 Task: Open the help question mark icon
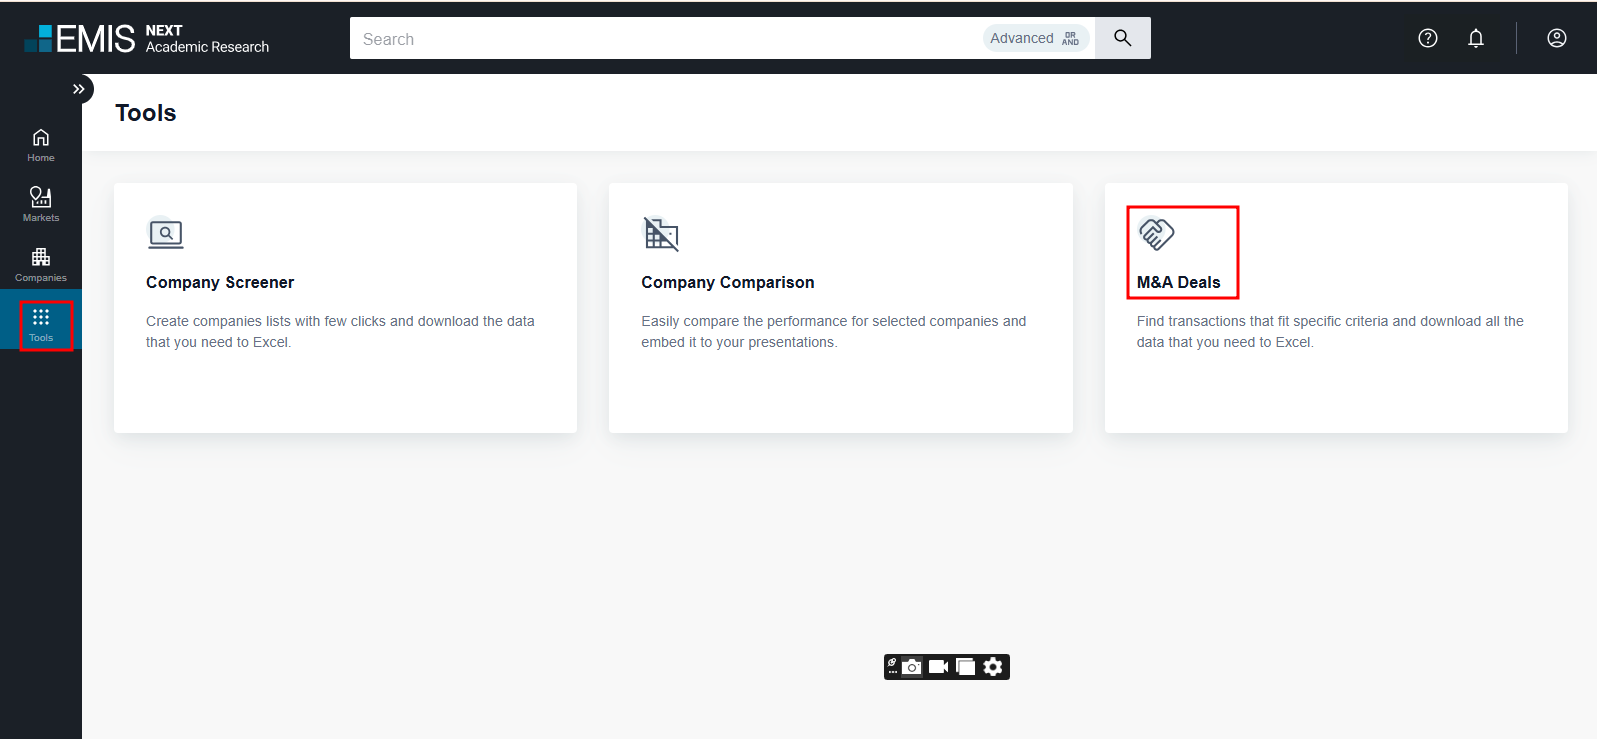[1428, 38]
